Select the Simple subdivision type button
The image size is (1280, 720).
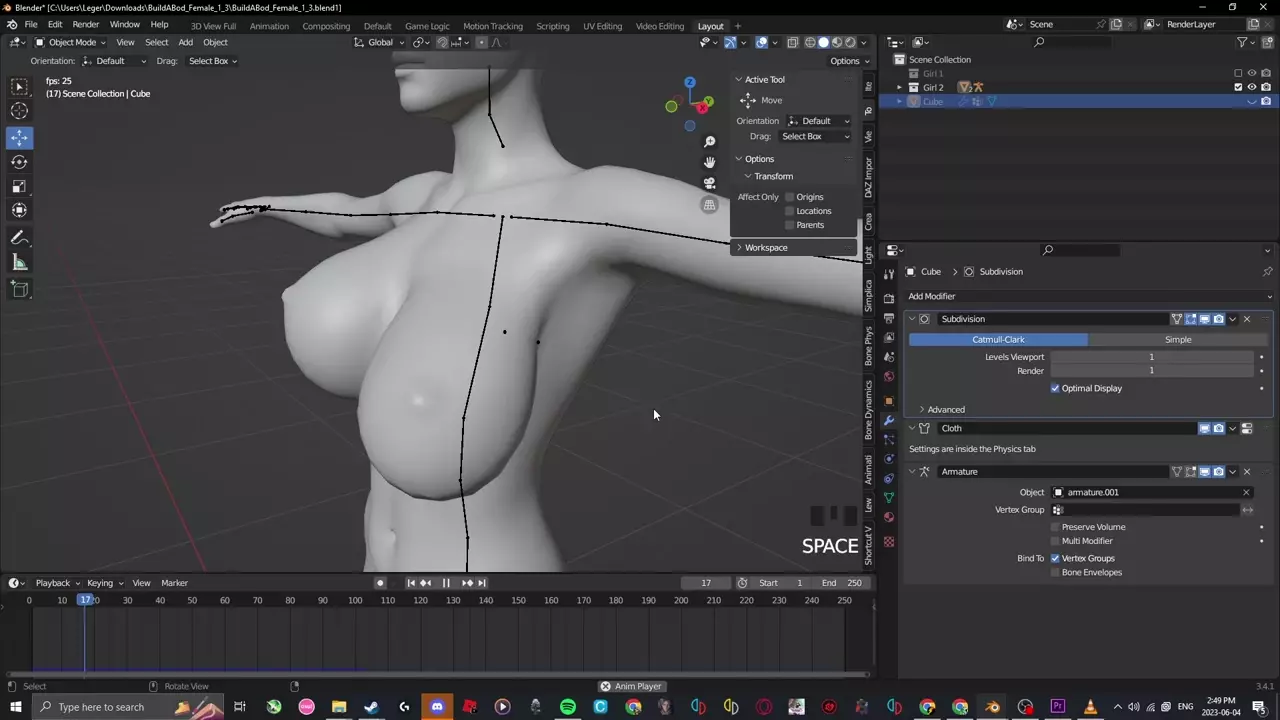click(x=1178, y=340)
